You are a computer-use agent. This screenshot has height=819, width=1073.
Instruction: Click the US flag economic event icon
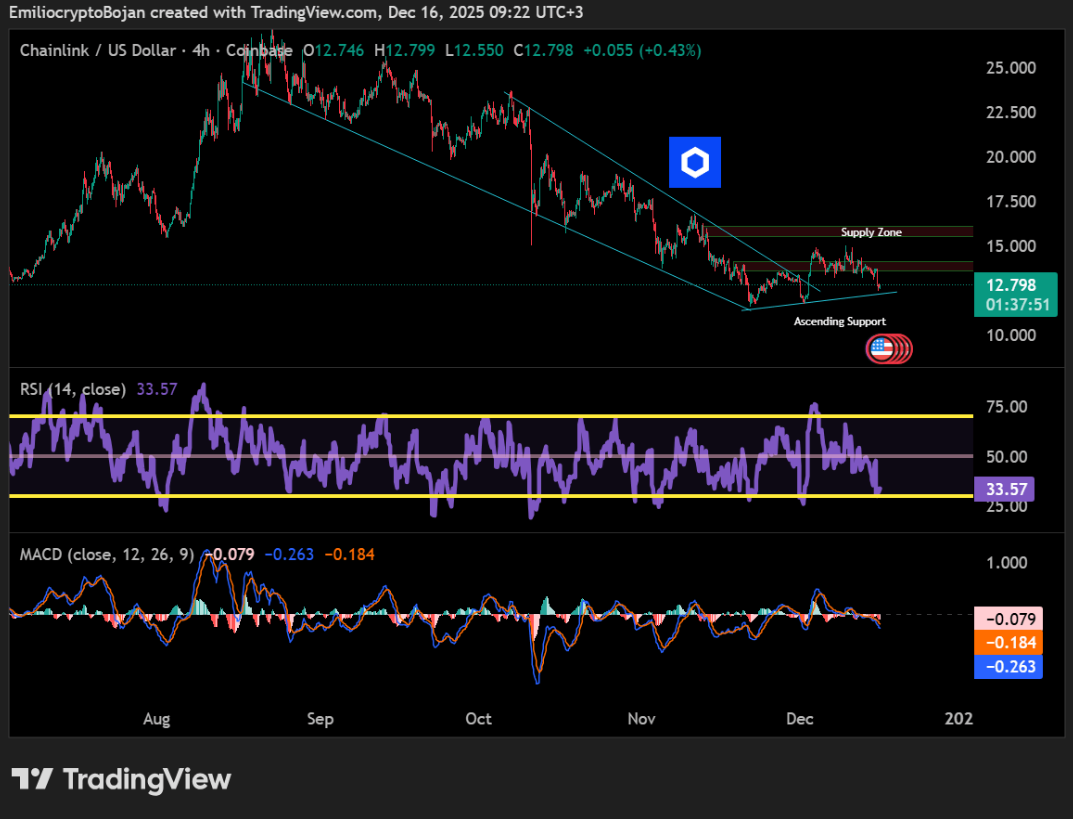click(x=881, y=348)
